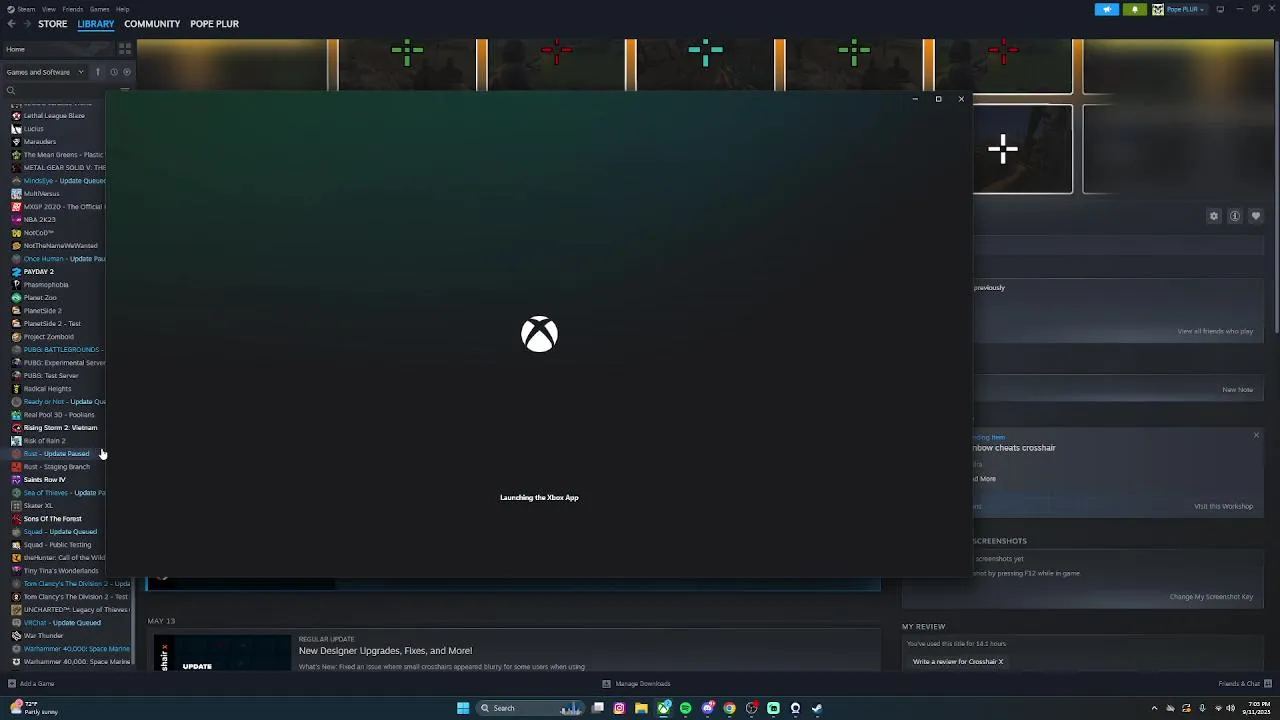The height and width of the screenshot is (720, 1280).
Task: Select Rising Storm 2: Vietnam in library
Action: 60,428
